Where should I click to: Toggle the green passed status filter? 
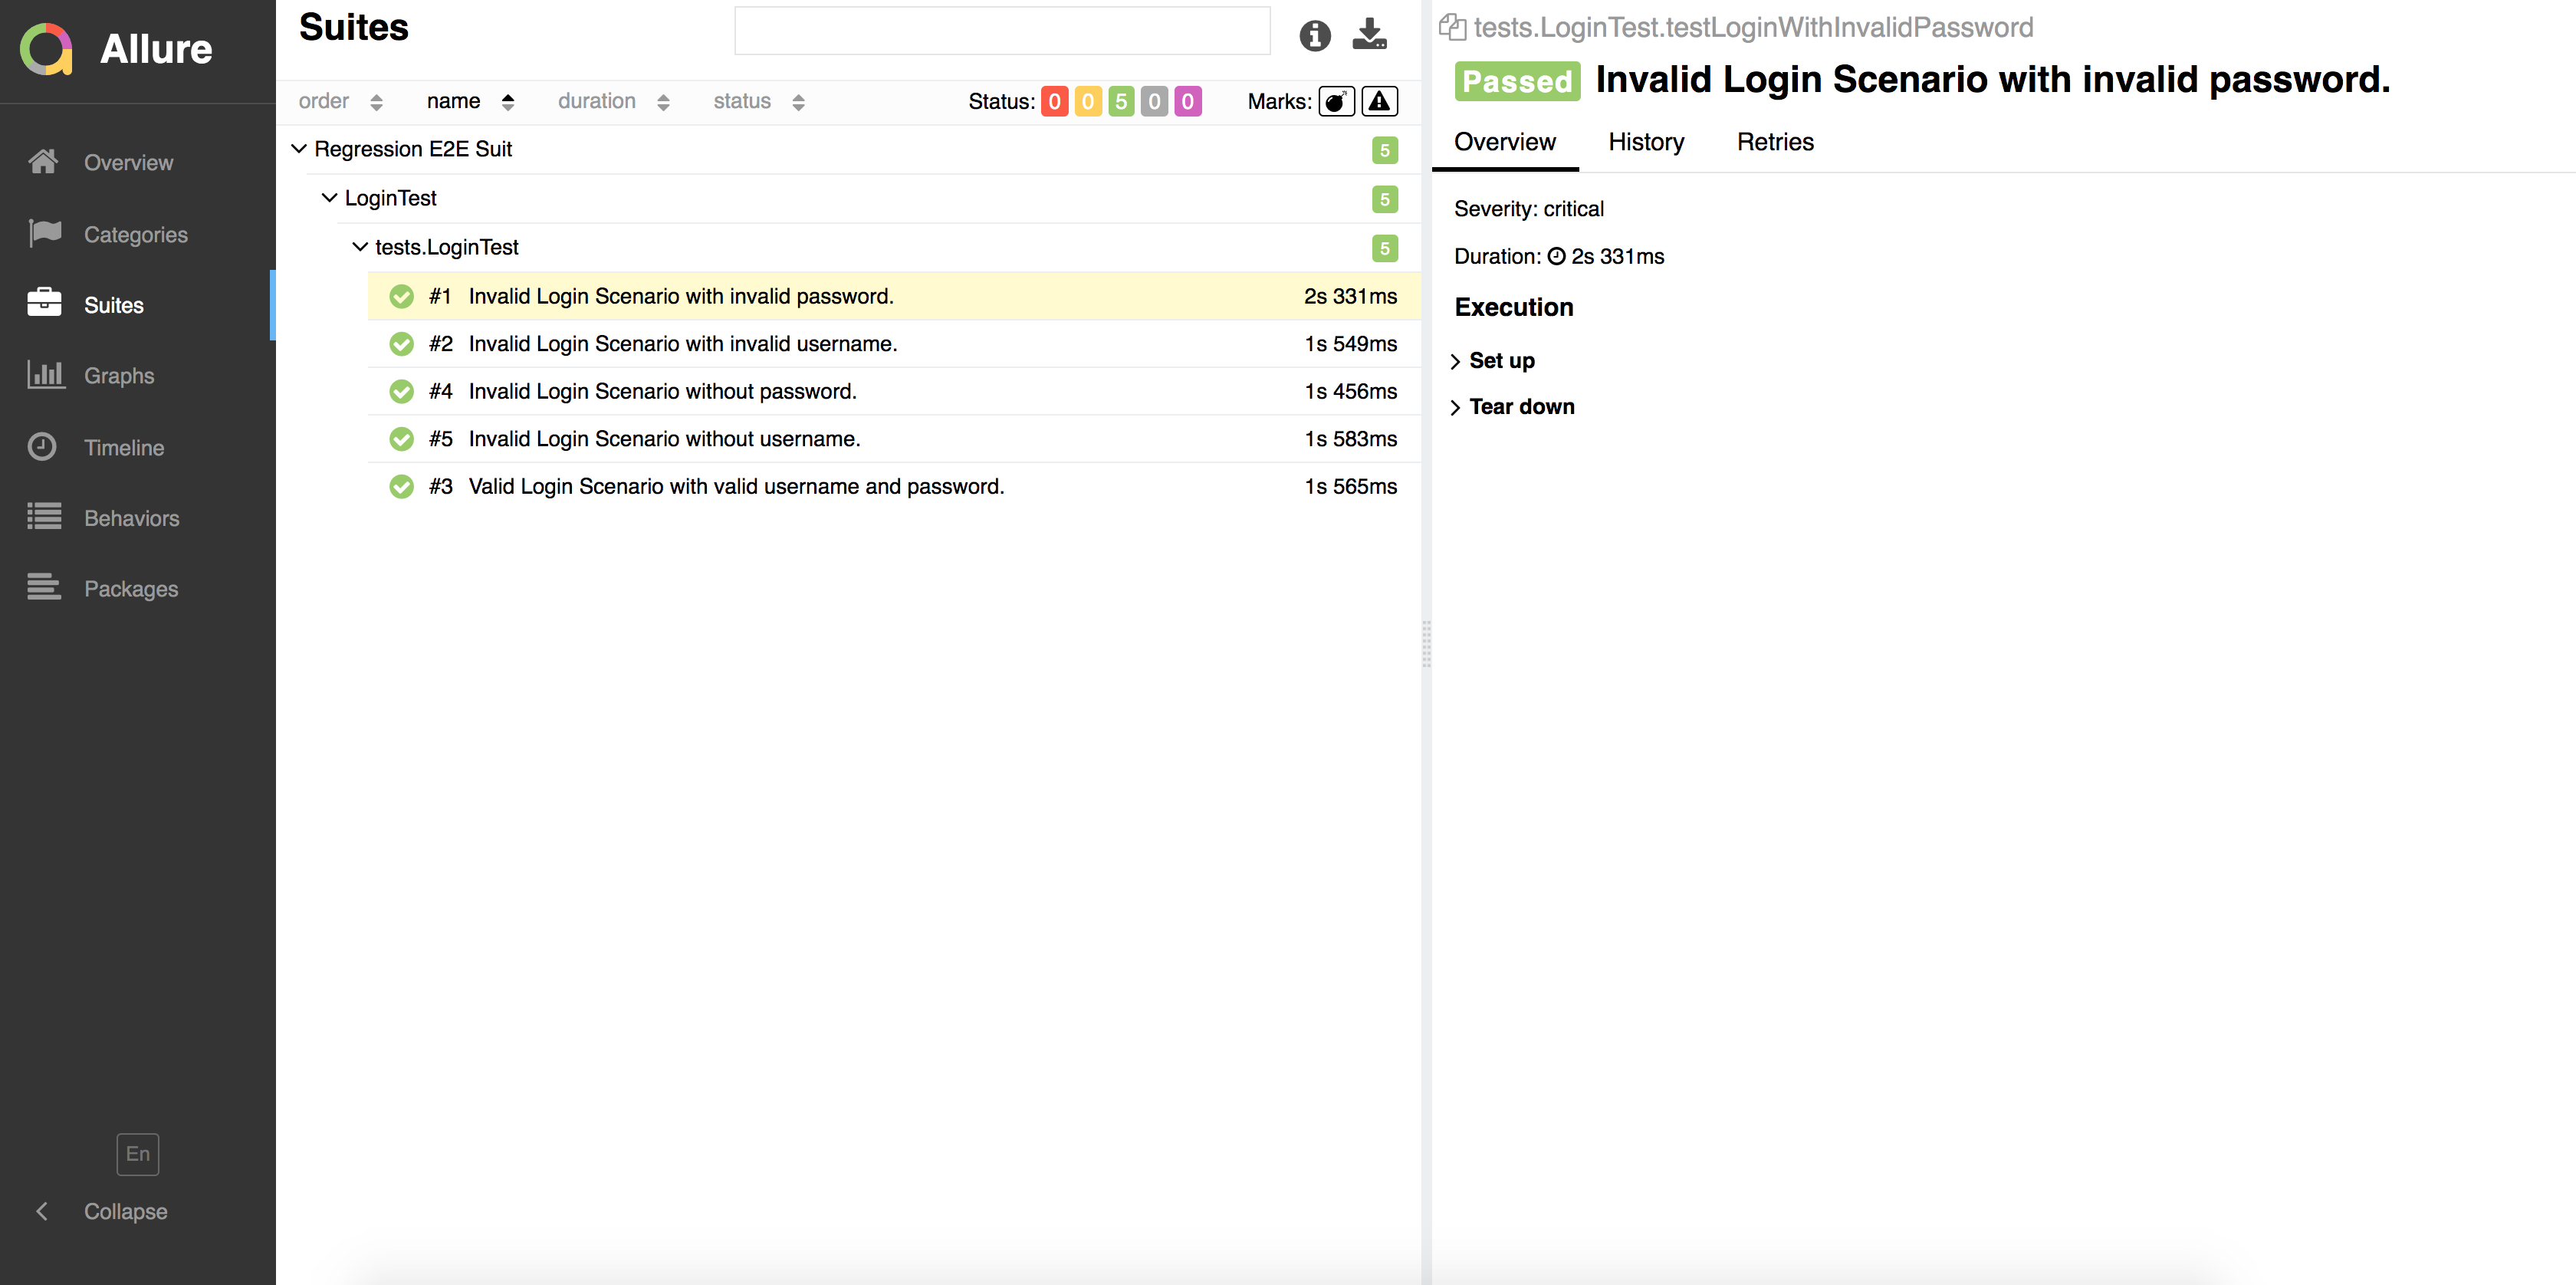click(x=1121, y=102)
